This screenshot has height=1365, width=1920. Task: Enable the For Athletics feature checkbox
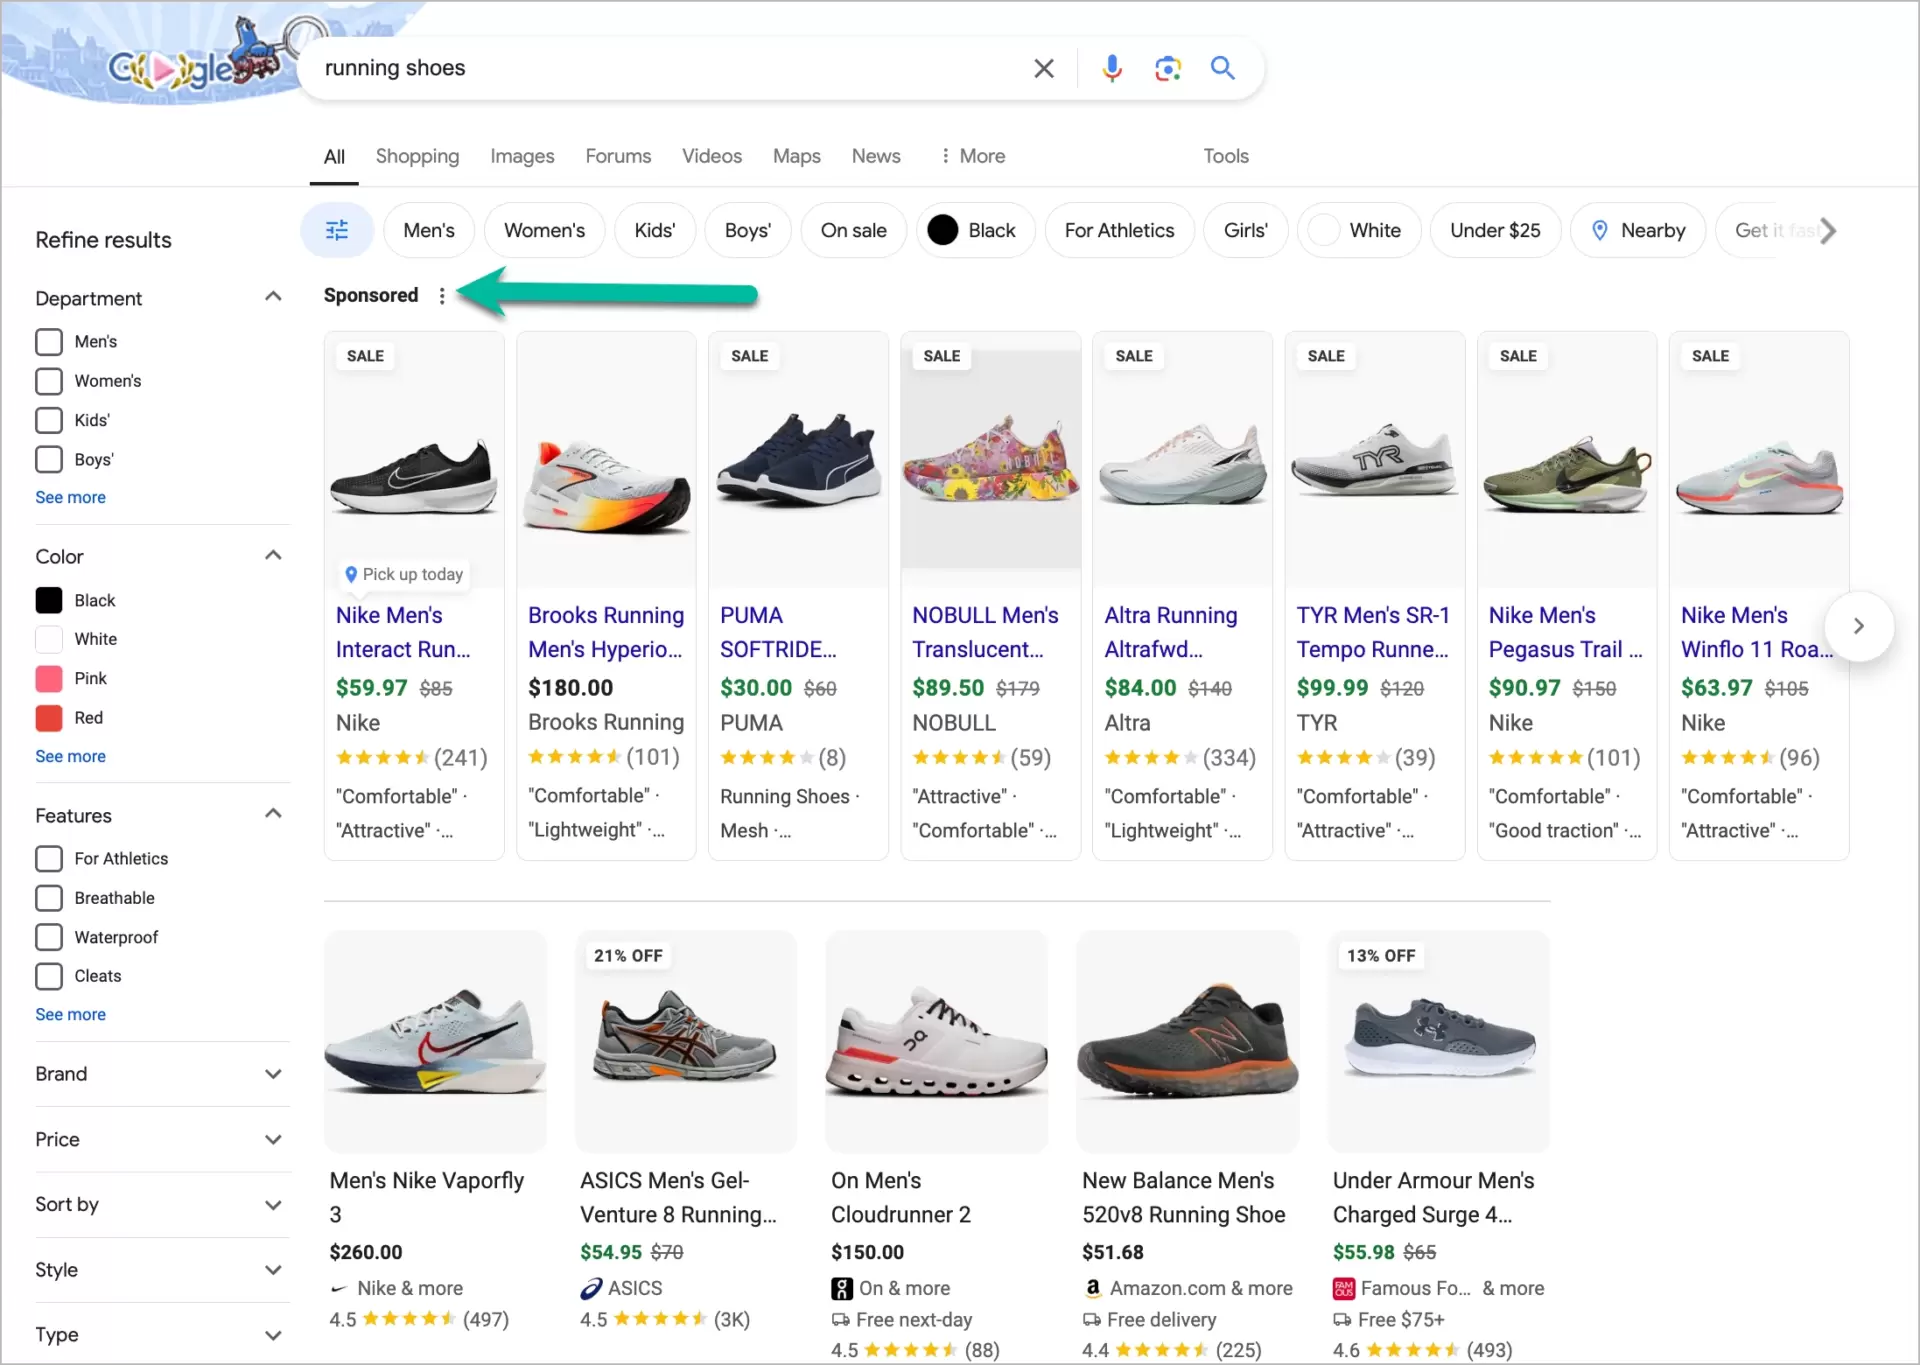pyautogui.click(x=49, y=858)
